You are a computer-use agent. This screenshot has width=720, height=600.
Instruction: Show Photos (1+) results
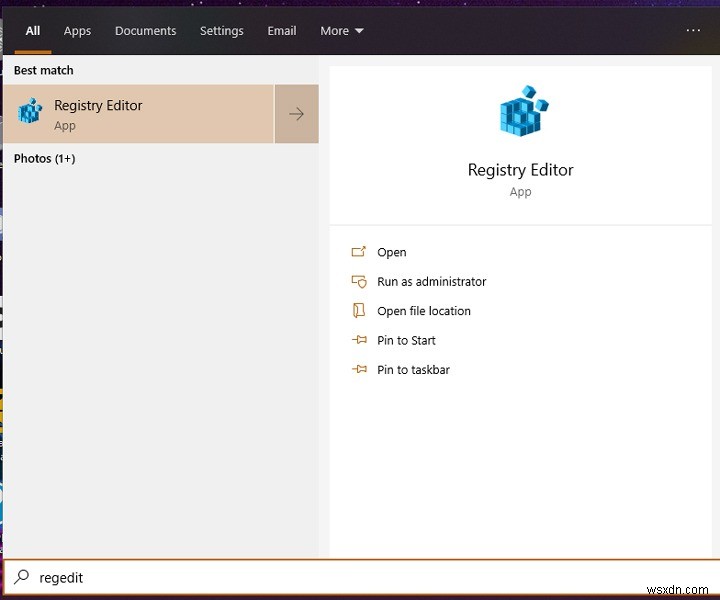(45, 159)
